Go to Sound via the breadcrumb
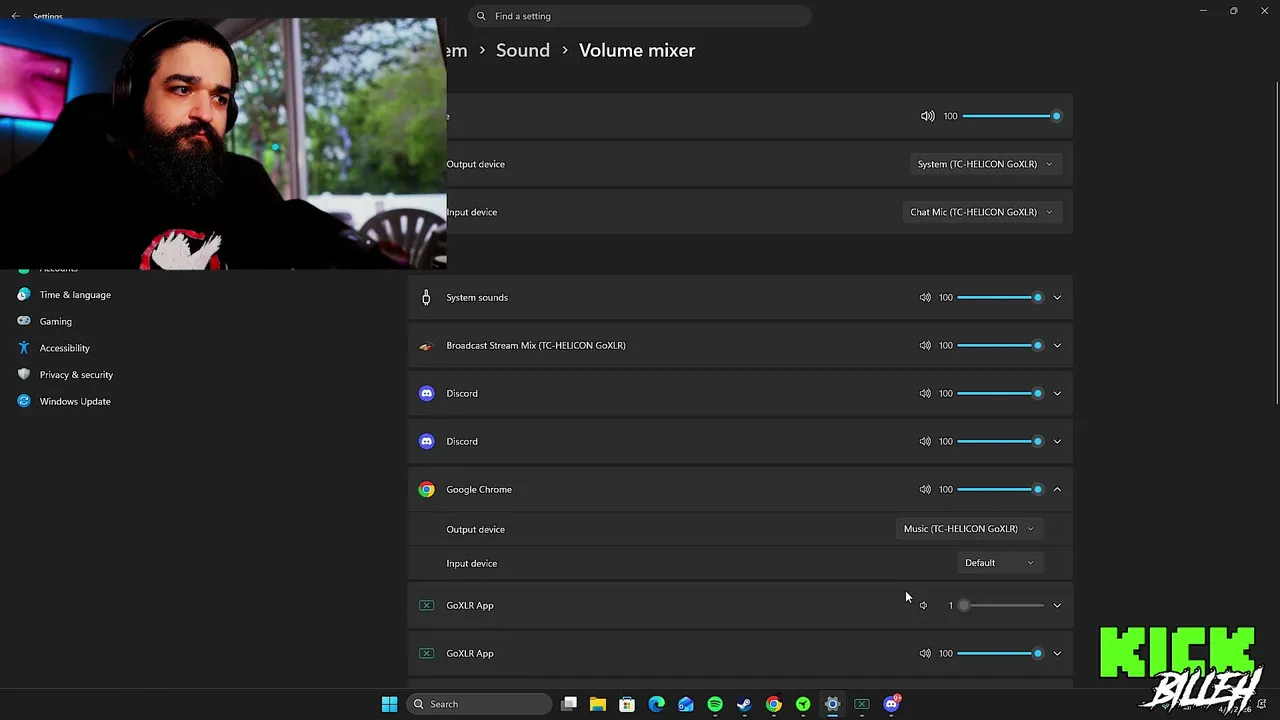Image resolution: width=1280 pixels, height=720 pixels. [x=523, y=50]
